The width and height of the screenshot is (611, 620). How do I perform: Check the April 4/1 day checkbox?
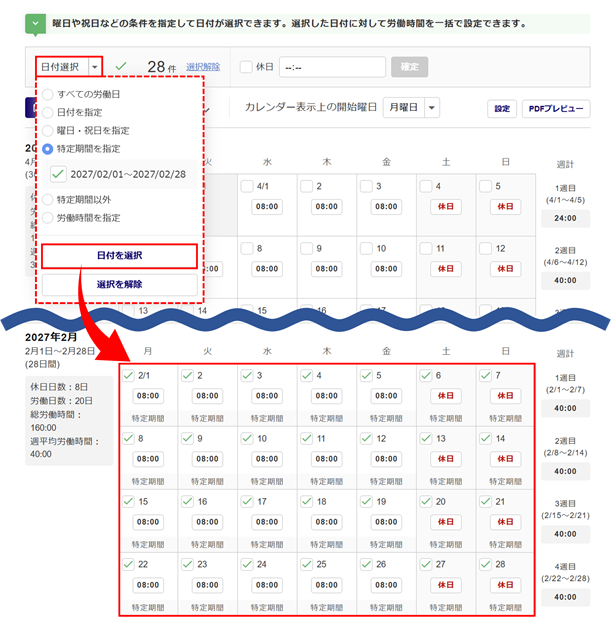[247, 186]
